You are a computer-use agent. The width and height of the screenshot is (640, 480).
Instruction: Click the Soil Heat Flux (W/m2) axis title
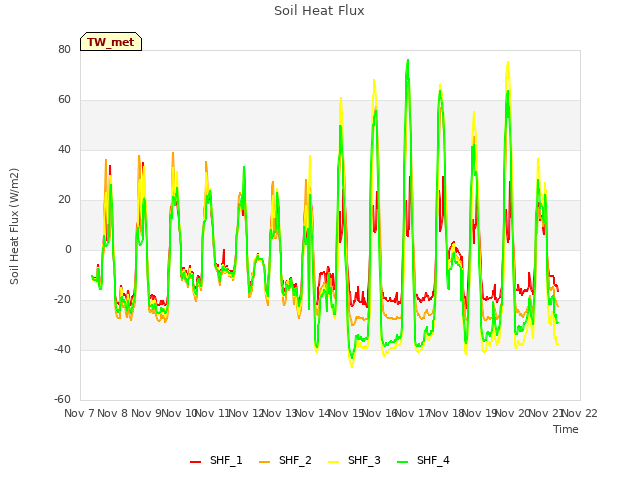(x=14, y=226)
